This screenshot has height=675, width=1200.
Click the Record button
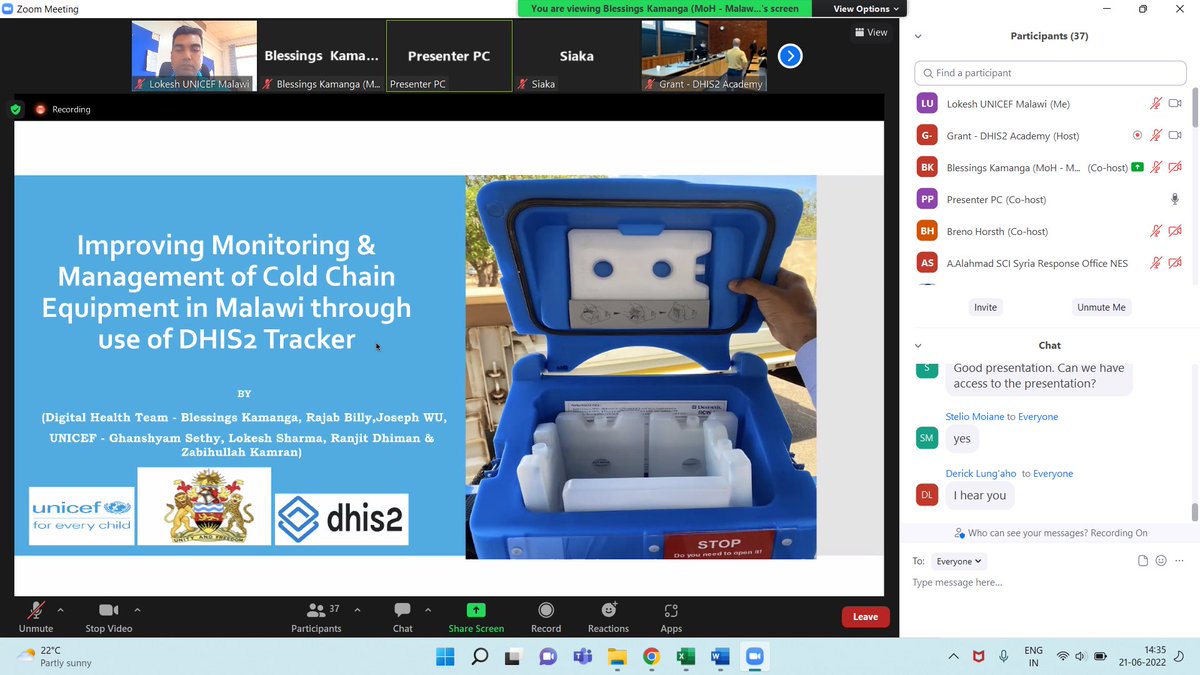[546, 616]
